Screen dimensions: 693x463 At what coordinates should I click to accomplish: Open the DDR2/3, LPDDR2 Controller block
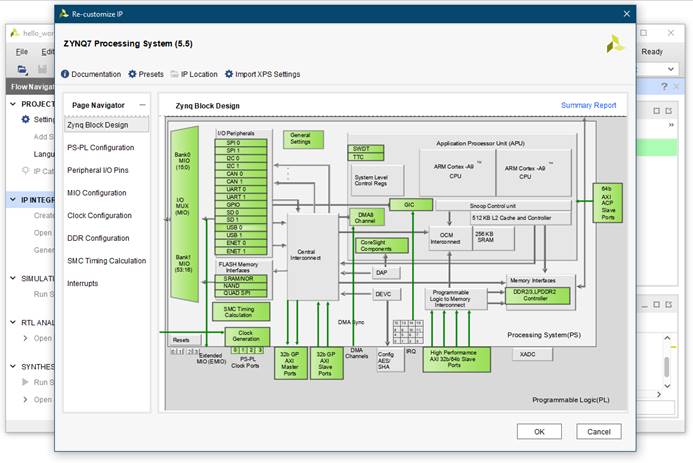point(541,294)
